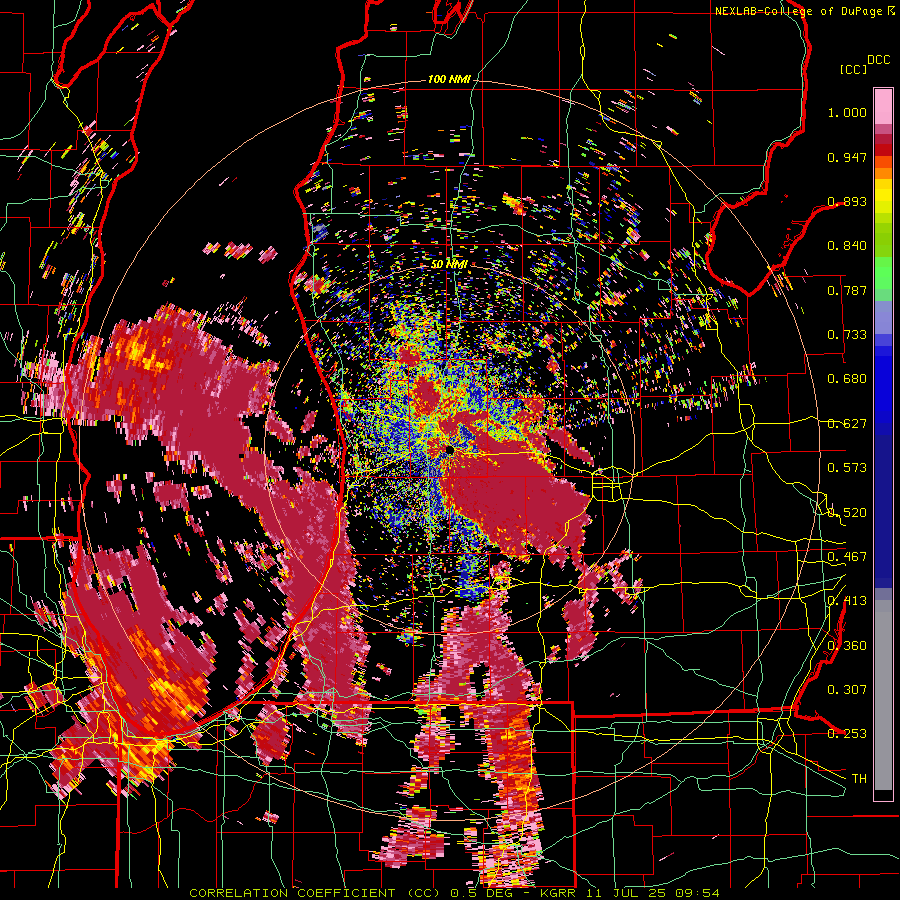900x900 pixels.
Task: Pick the yellow color bar segment
Action: pos(883,195)
